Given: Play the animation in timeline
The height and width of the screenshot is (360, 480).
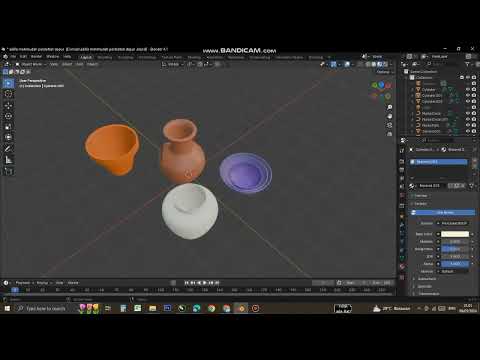Looking at the screenshot, I should coord(205,283).
